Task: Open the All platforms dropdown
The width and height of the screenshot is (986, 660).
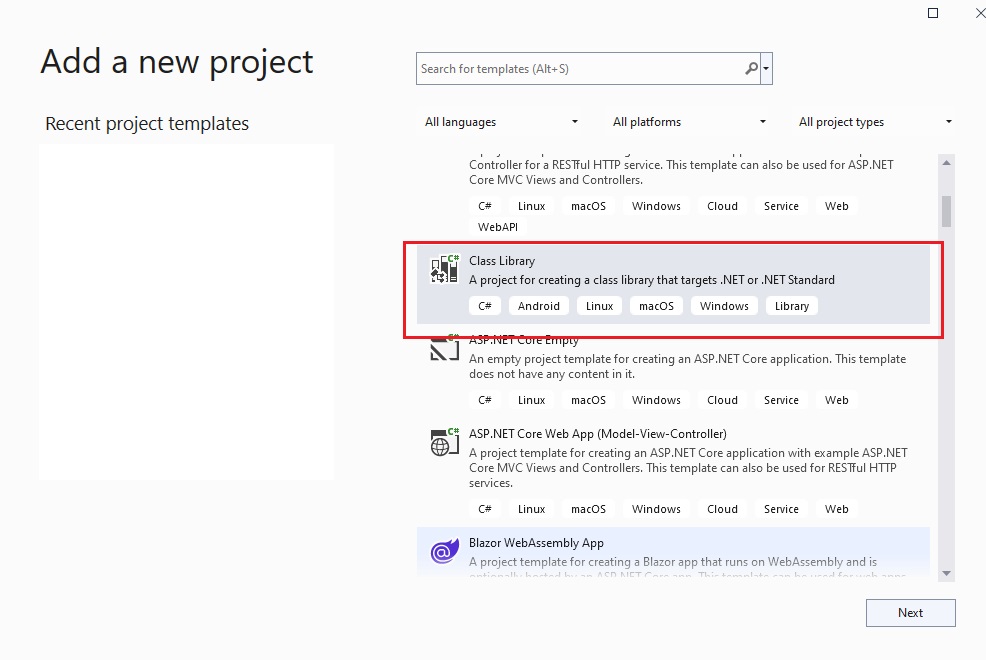Action: [x=689, y=122]
